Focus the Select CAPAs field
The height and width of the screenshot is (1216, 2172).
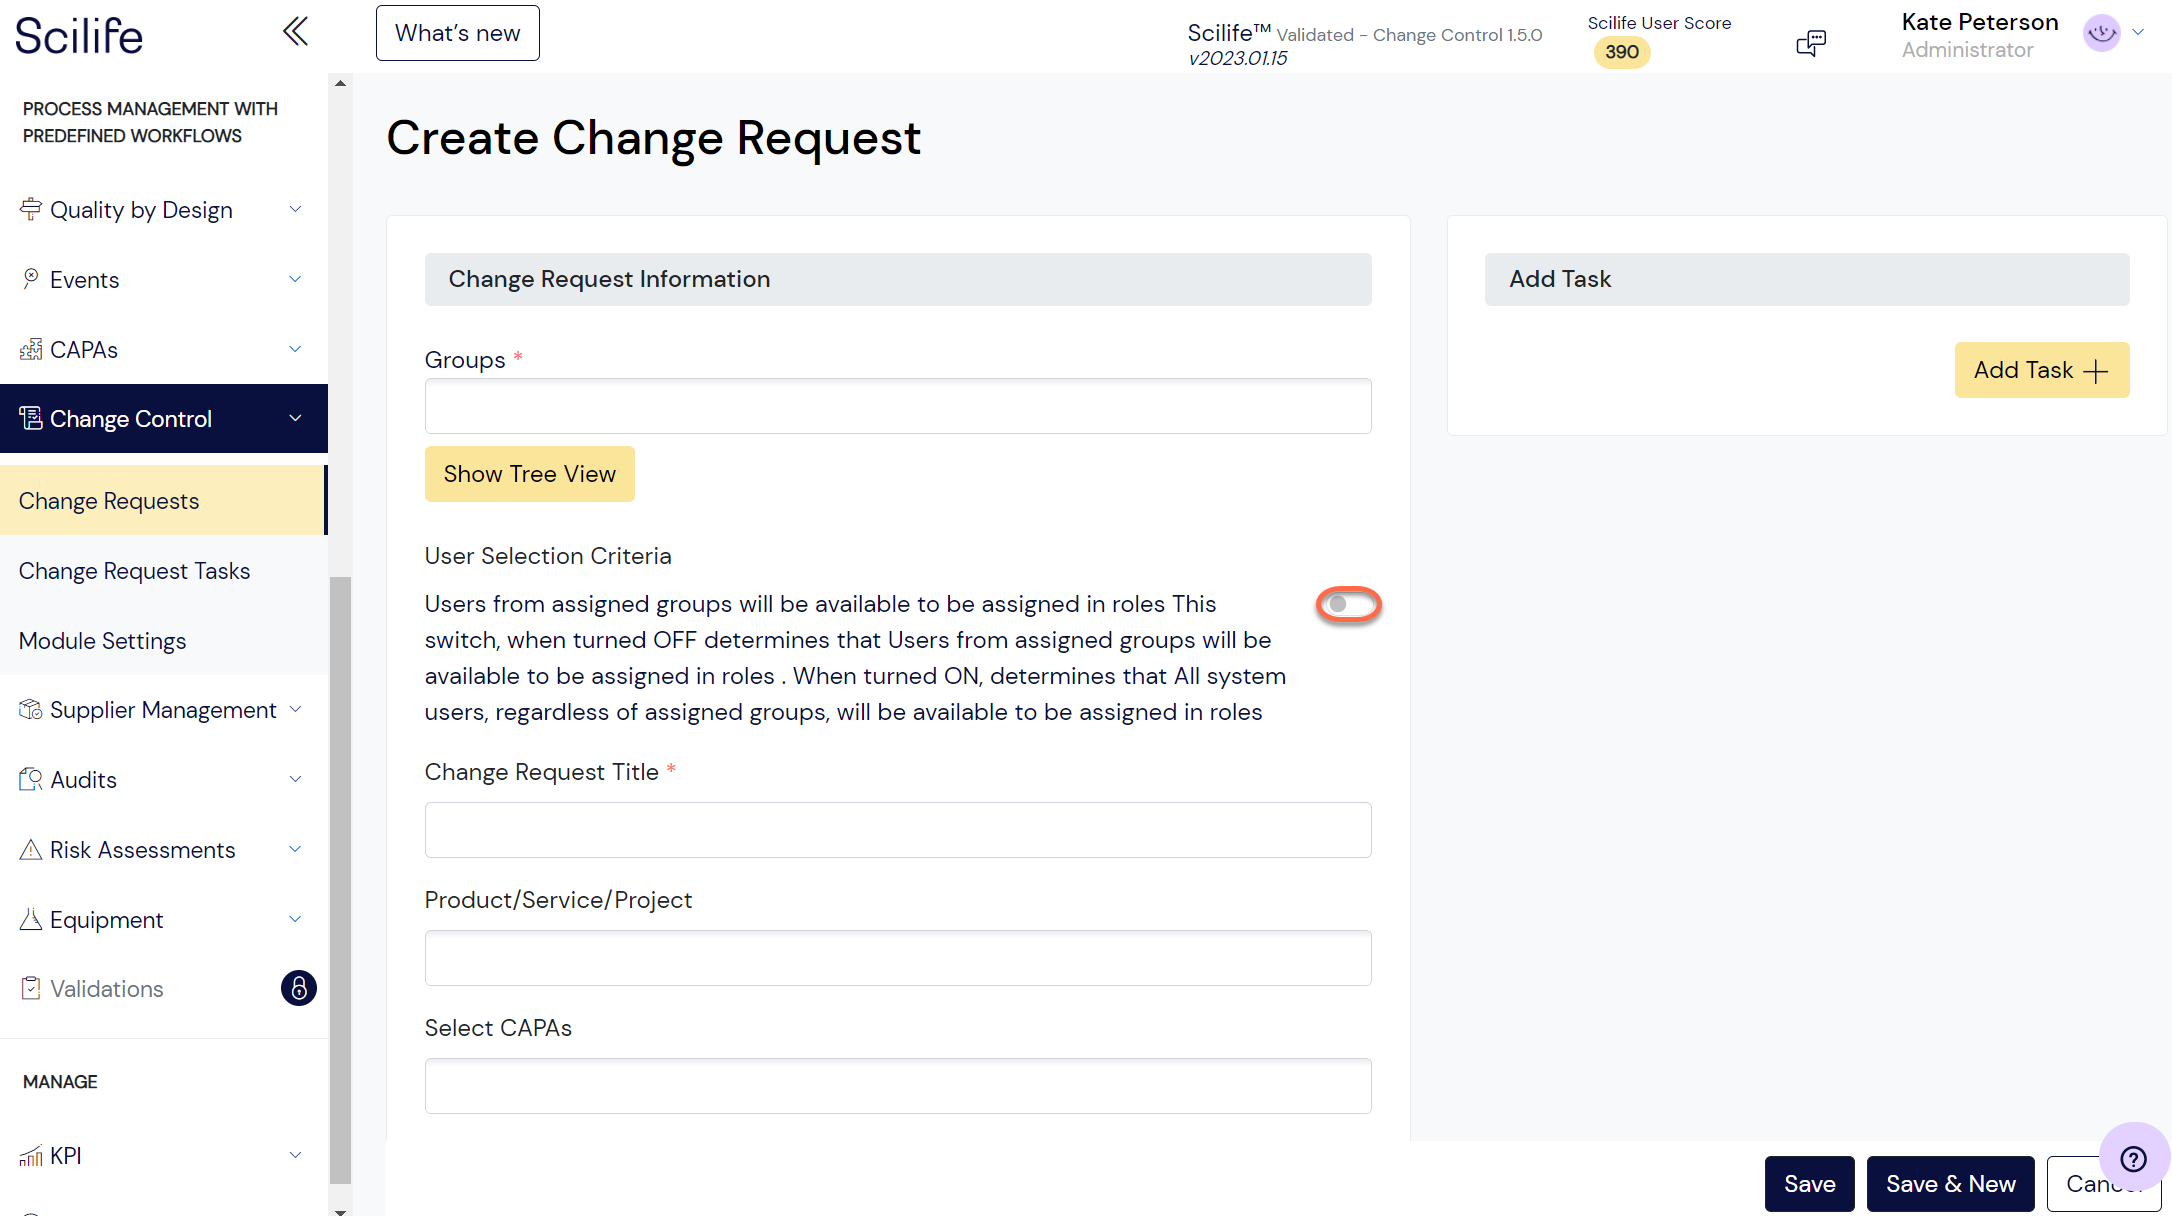(898, 1086)
